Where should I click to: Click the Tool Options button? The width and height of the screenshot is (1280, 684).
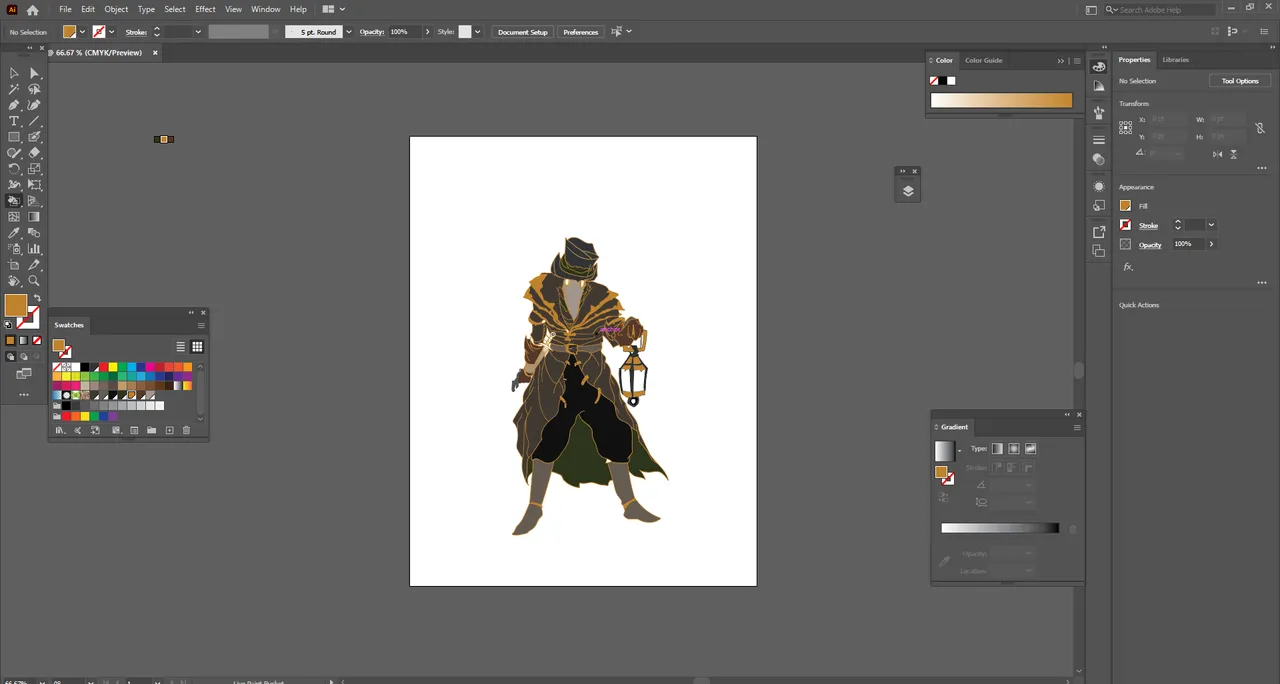[x=1240, y=81]
